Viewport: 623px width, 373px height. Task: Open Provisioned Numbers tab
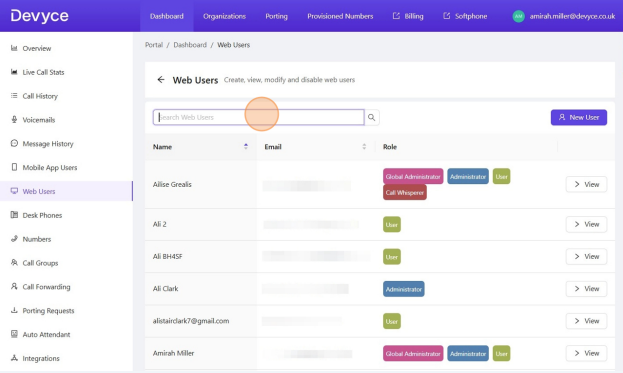[x=340, y=16]
